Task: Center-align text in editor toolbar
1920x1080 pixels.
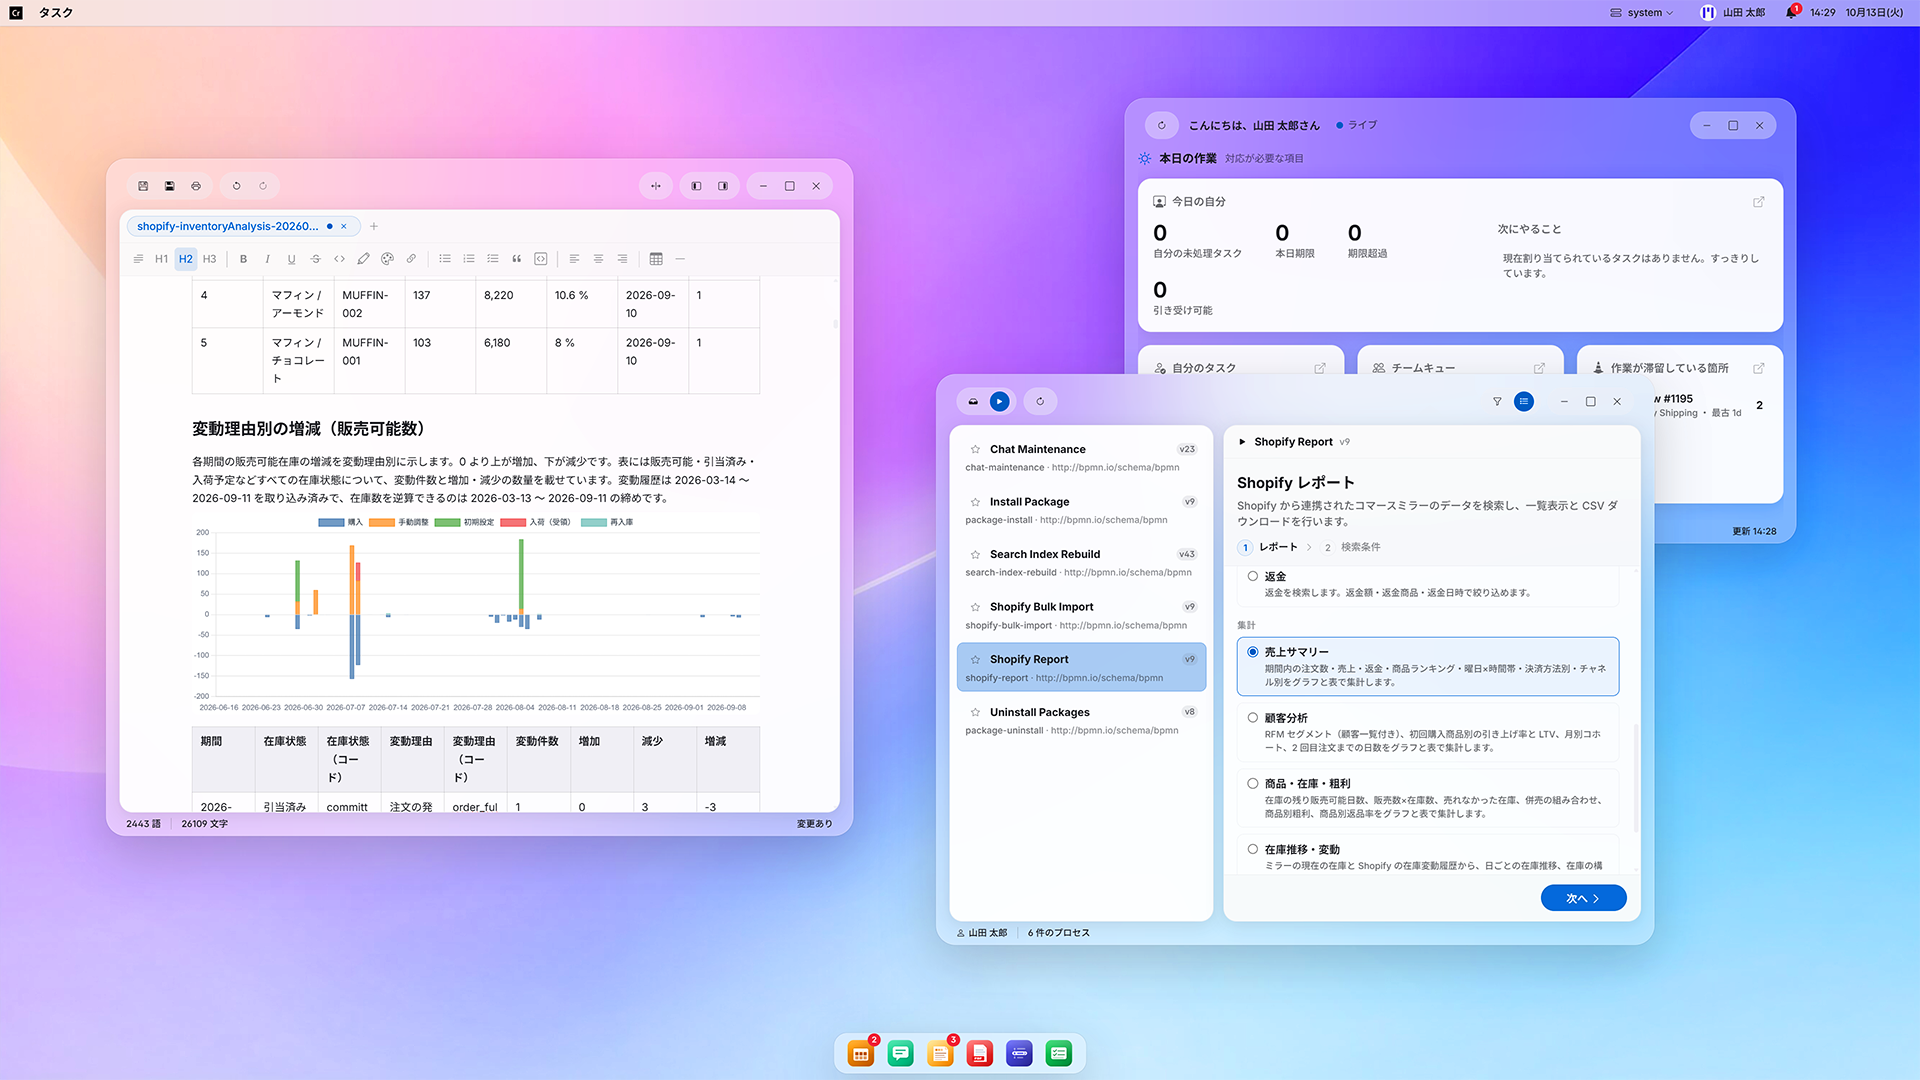Action: (x=598, y=259)
